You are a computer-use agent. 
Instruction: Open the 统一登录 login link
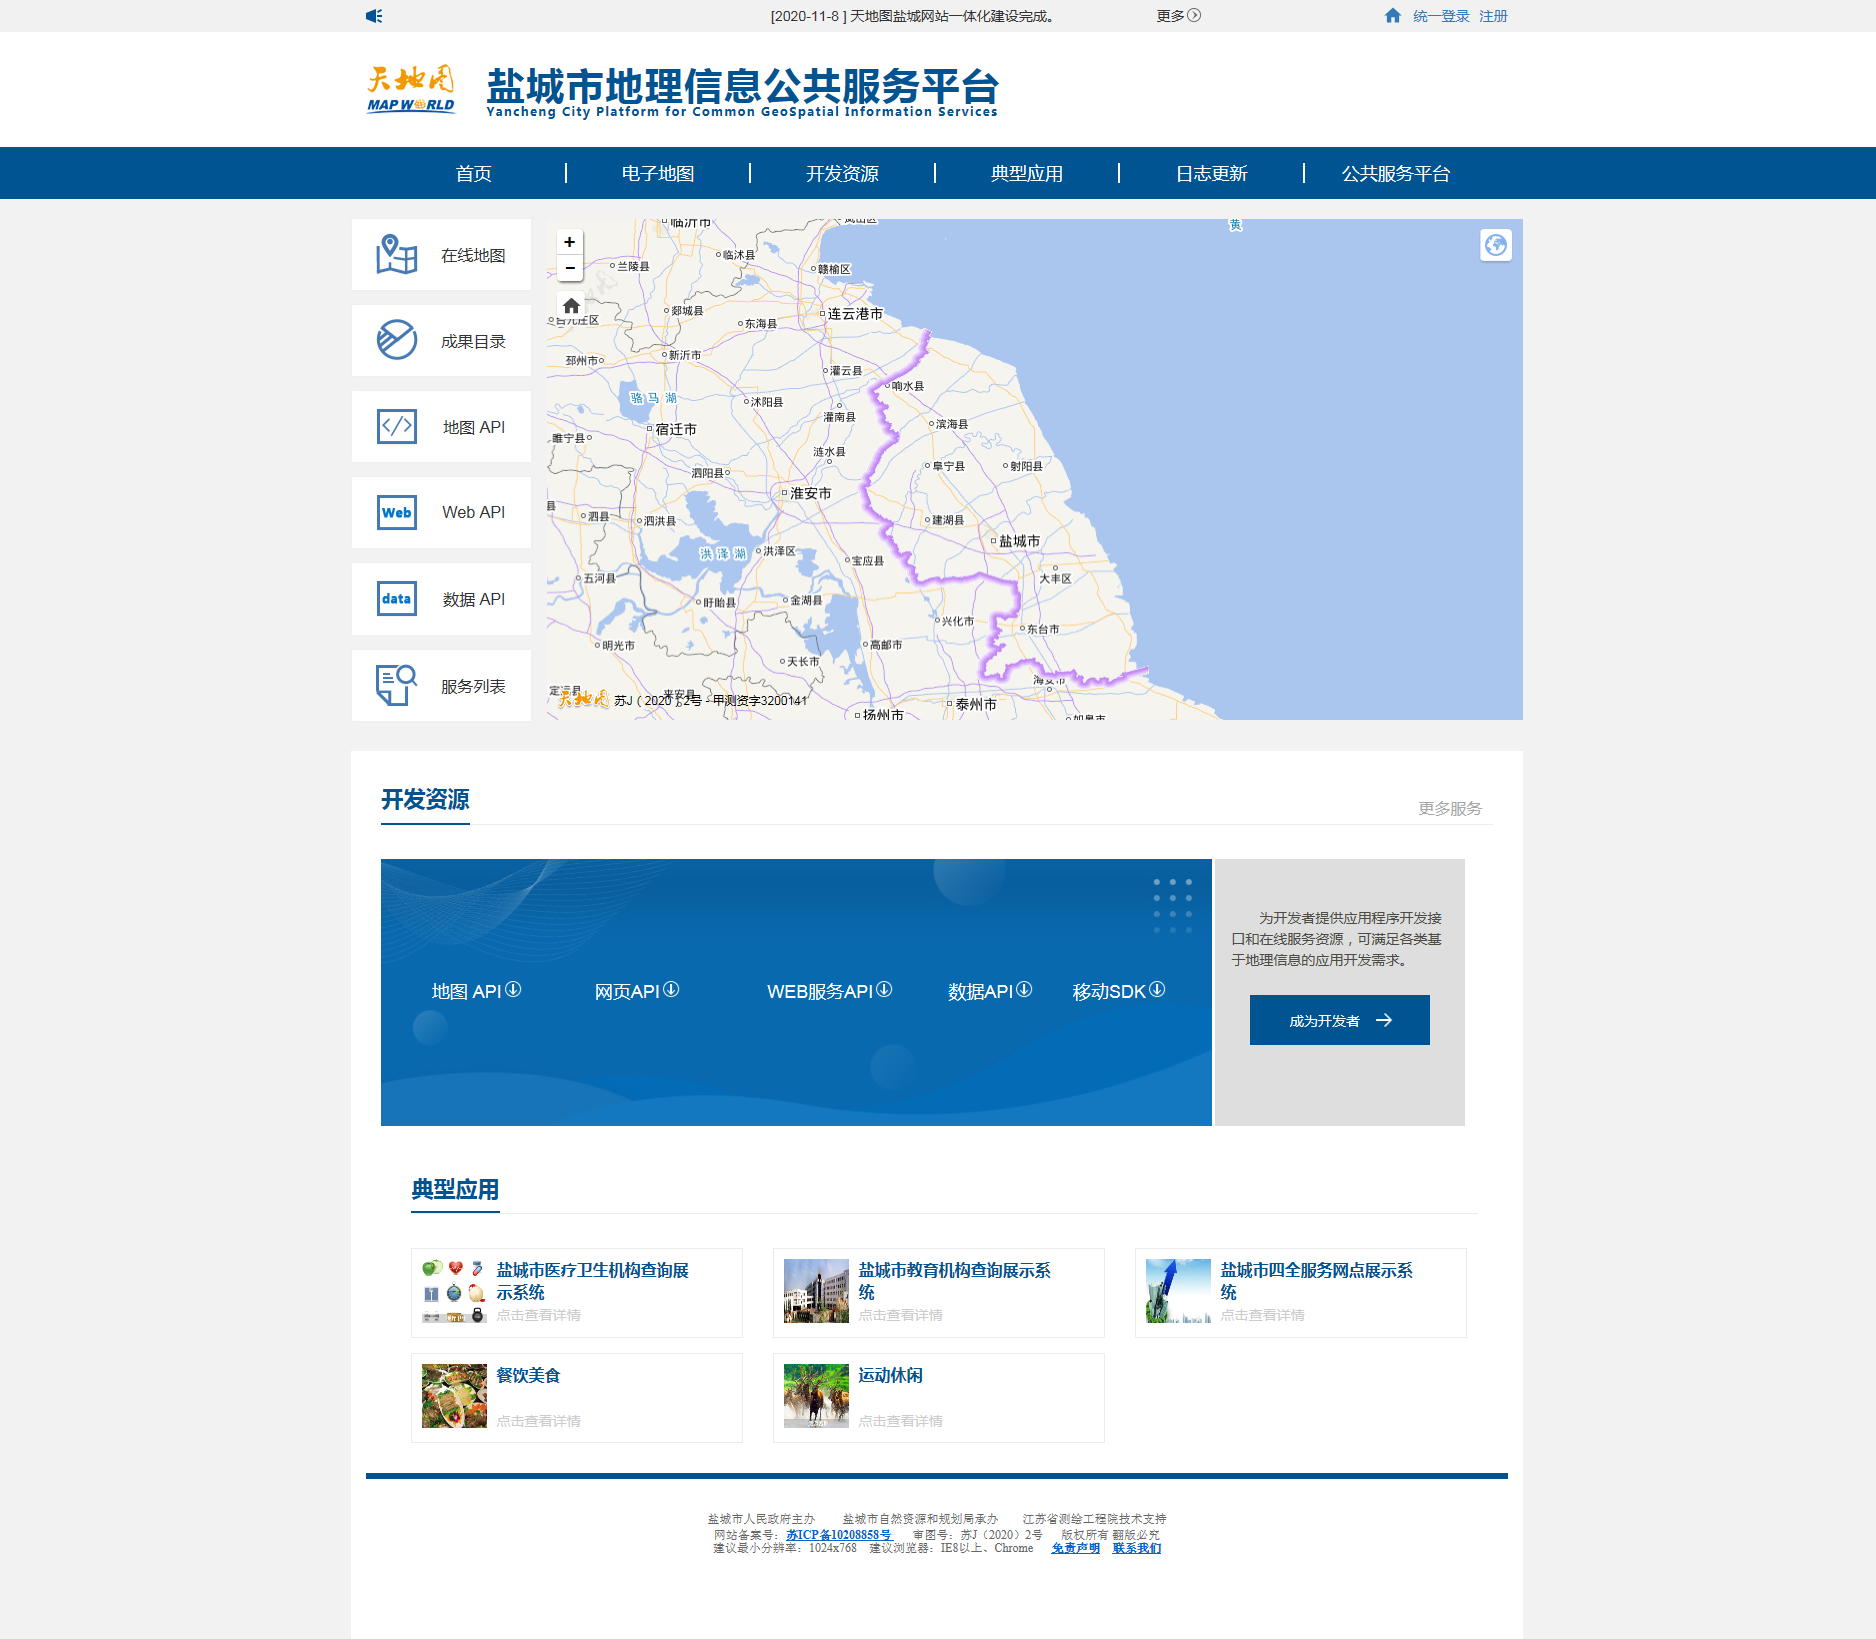click(1440, 16)
